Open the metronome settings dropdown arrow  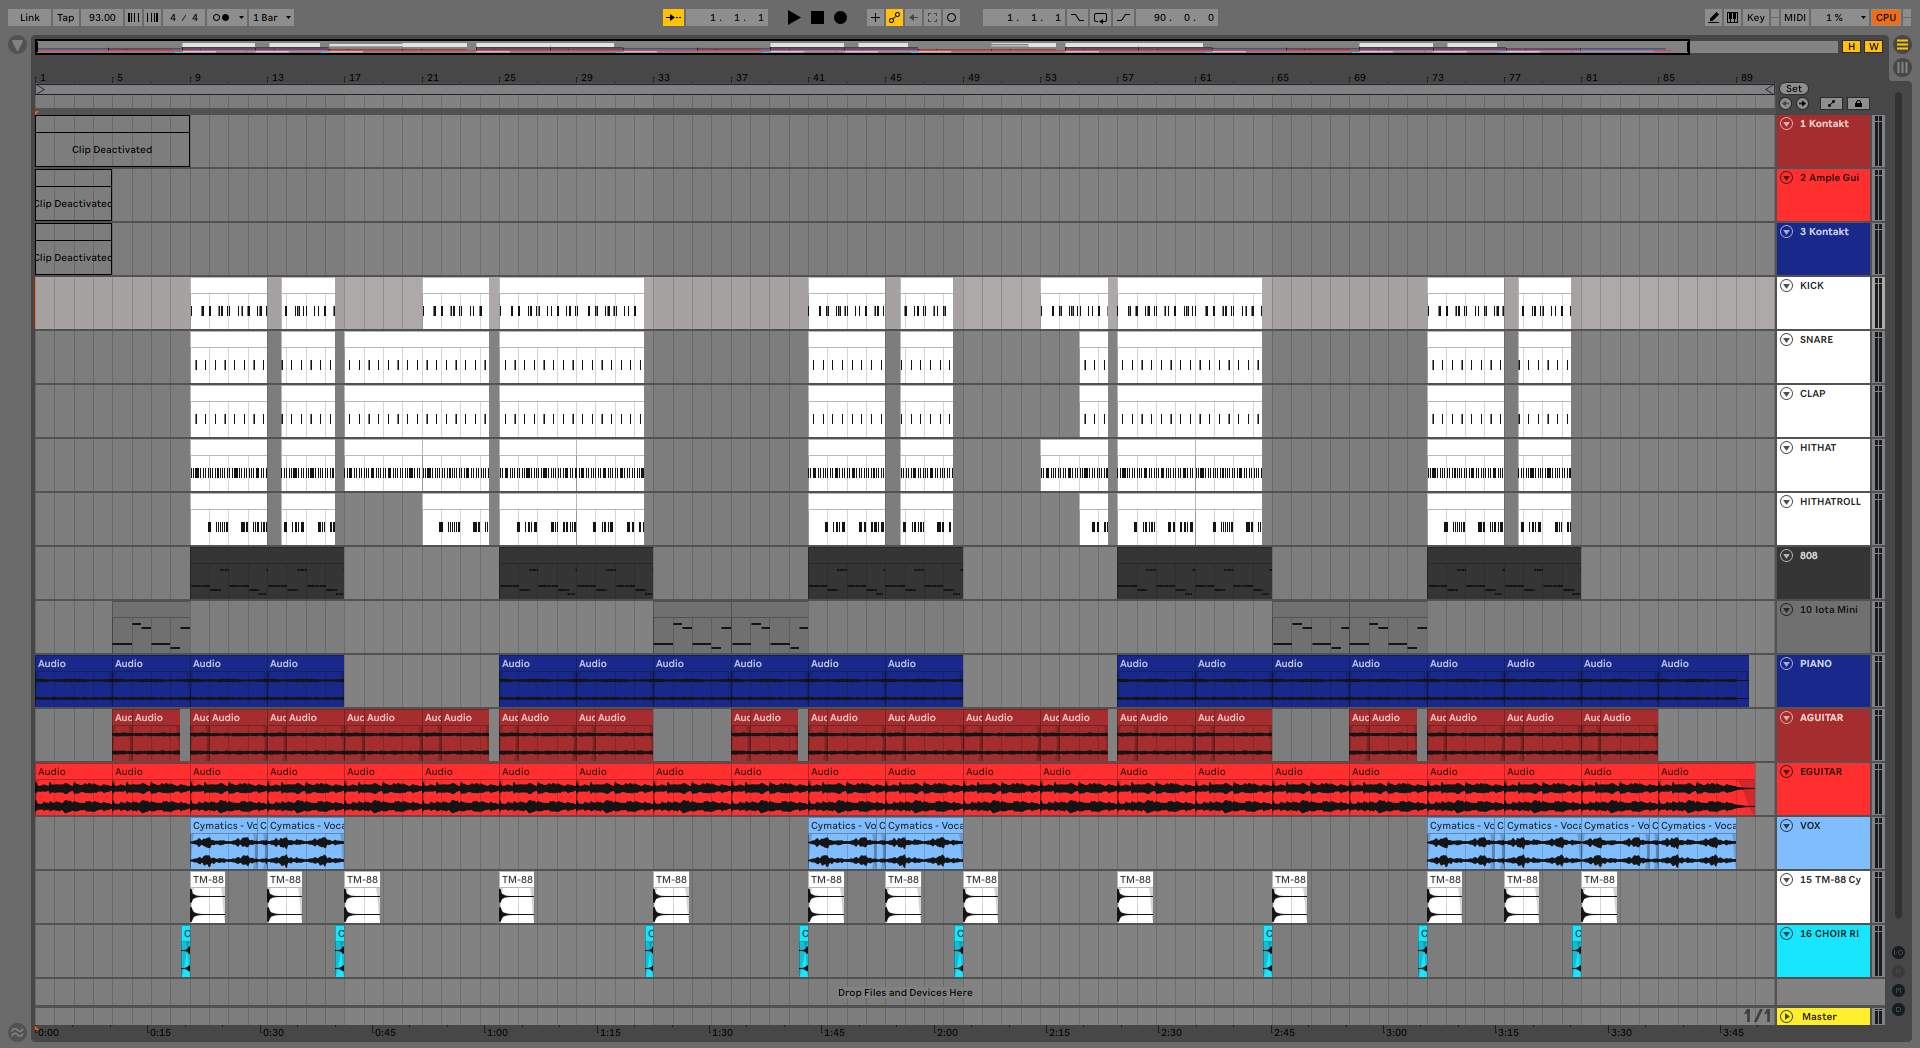(241, 17)
